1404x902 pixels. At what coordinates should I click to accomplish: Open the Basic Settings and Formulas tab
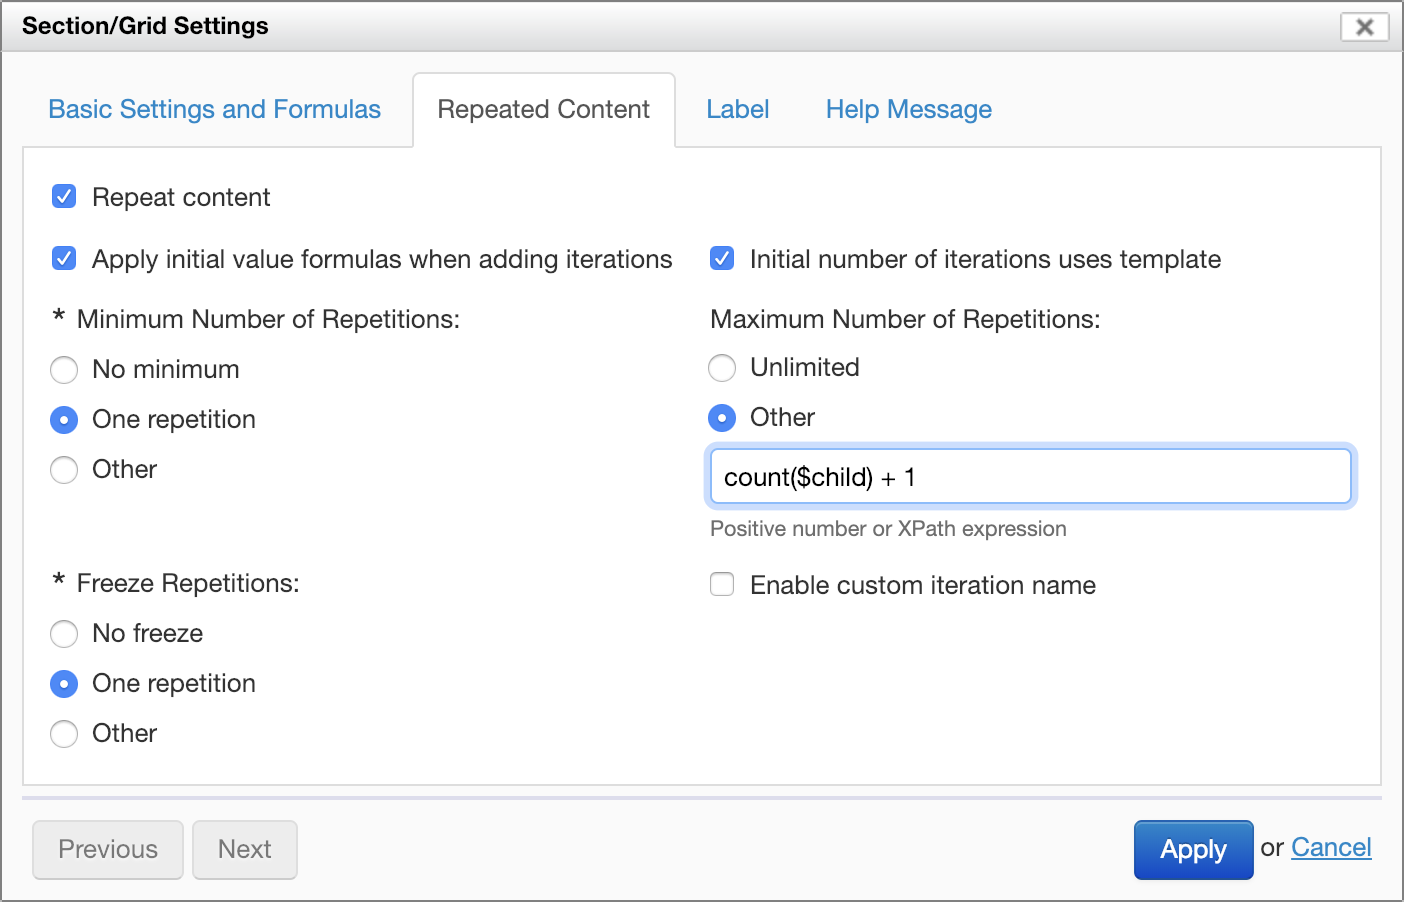214,109
